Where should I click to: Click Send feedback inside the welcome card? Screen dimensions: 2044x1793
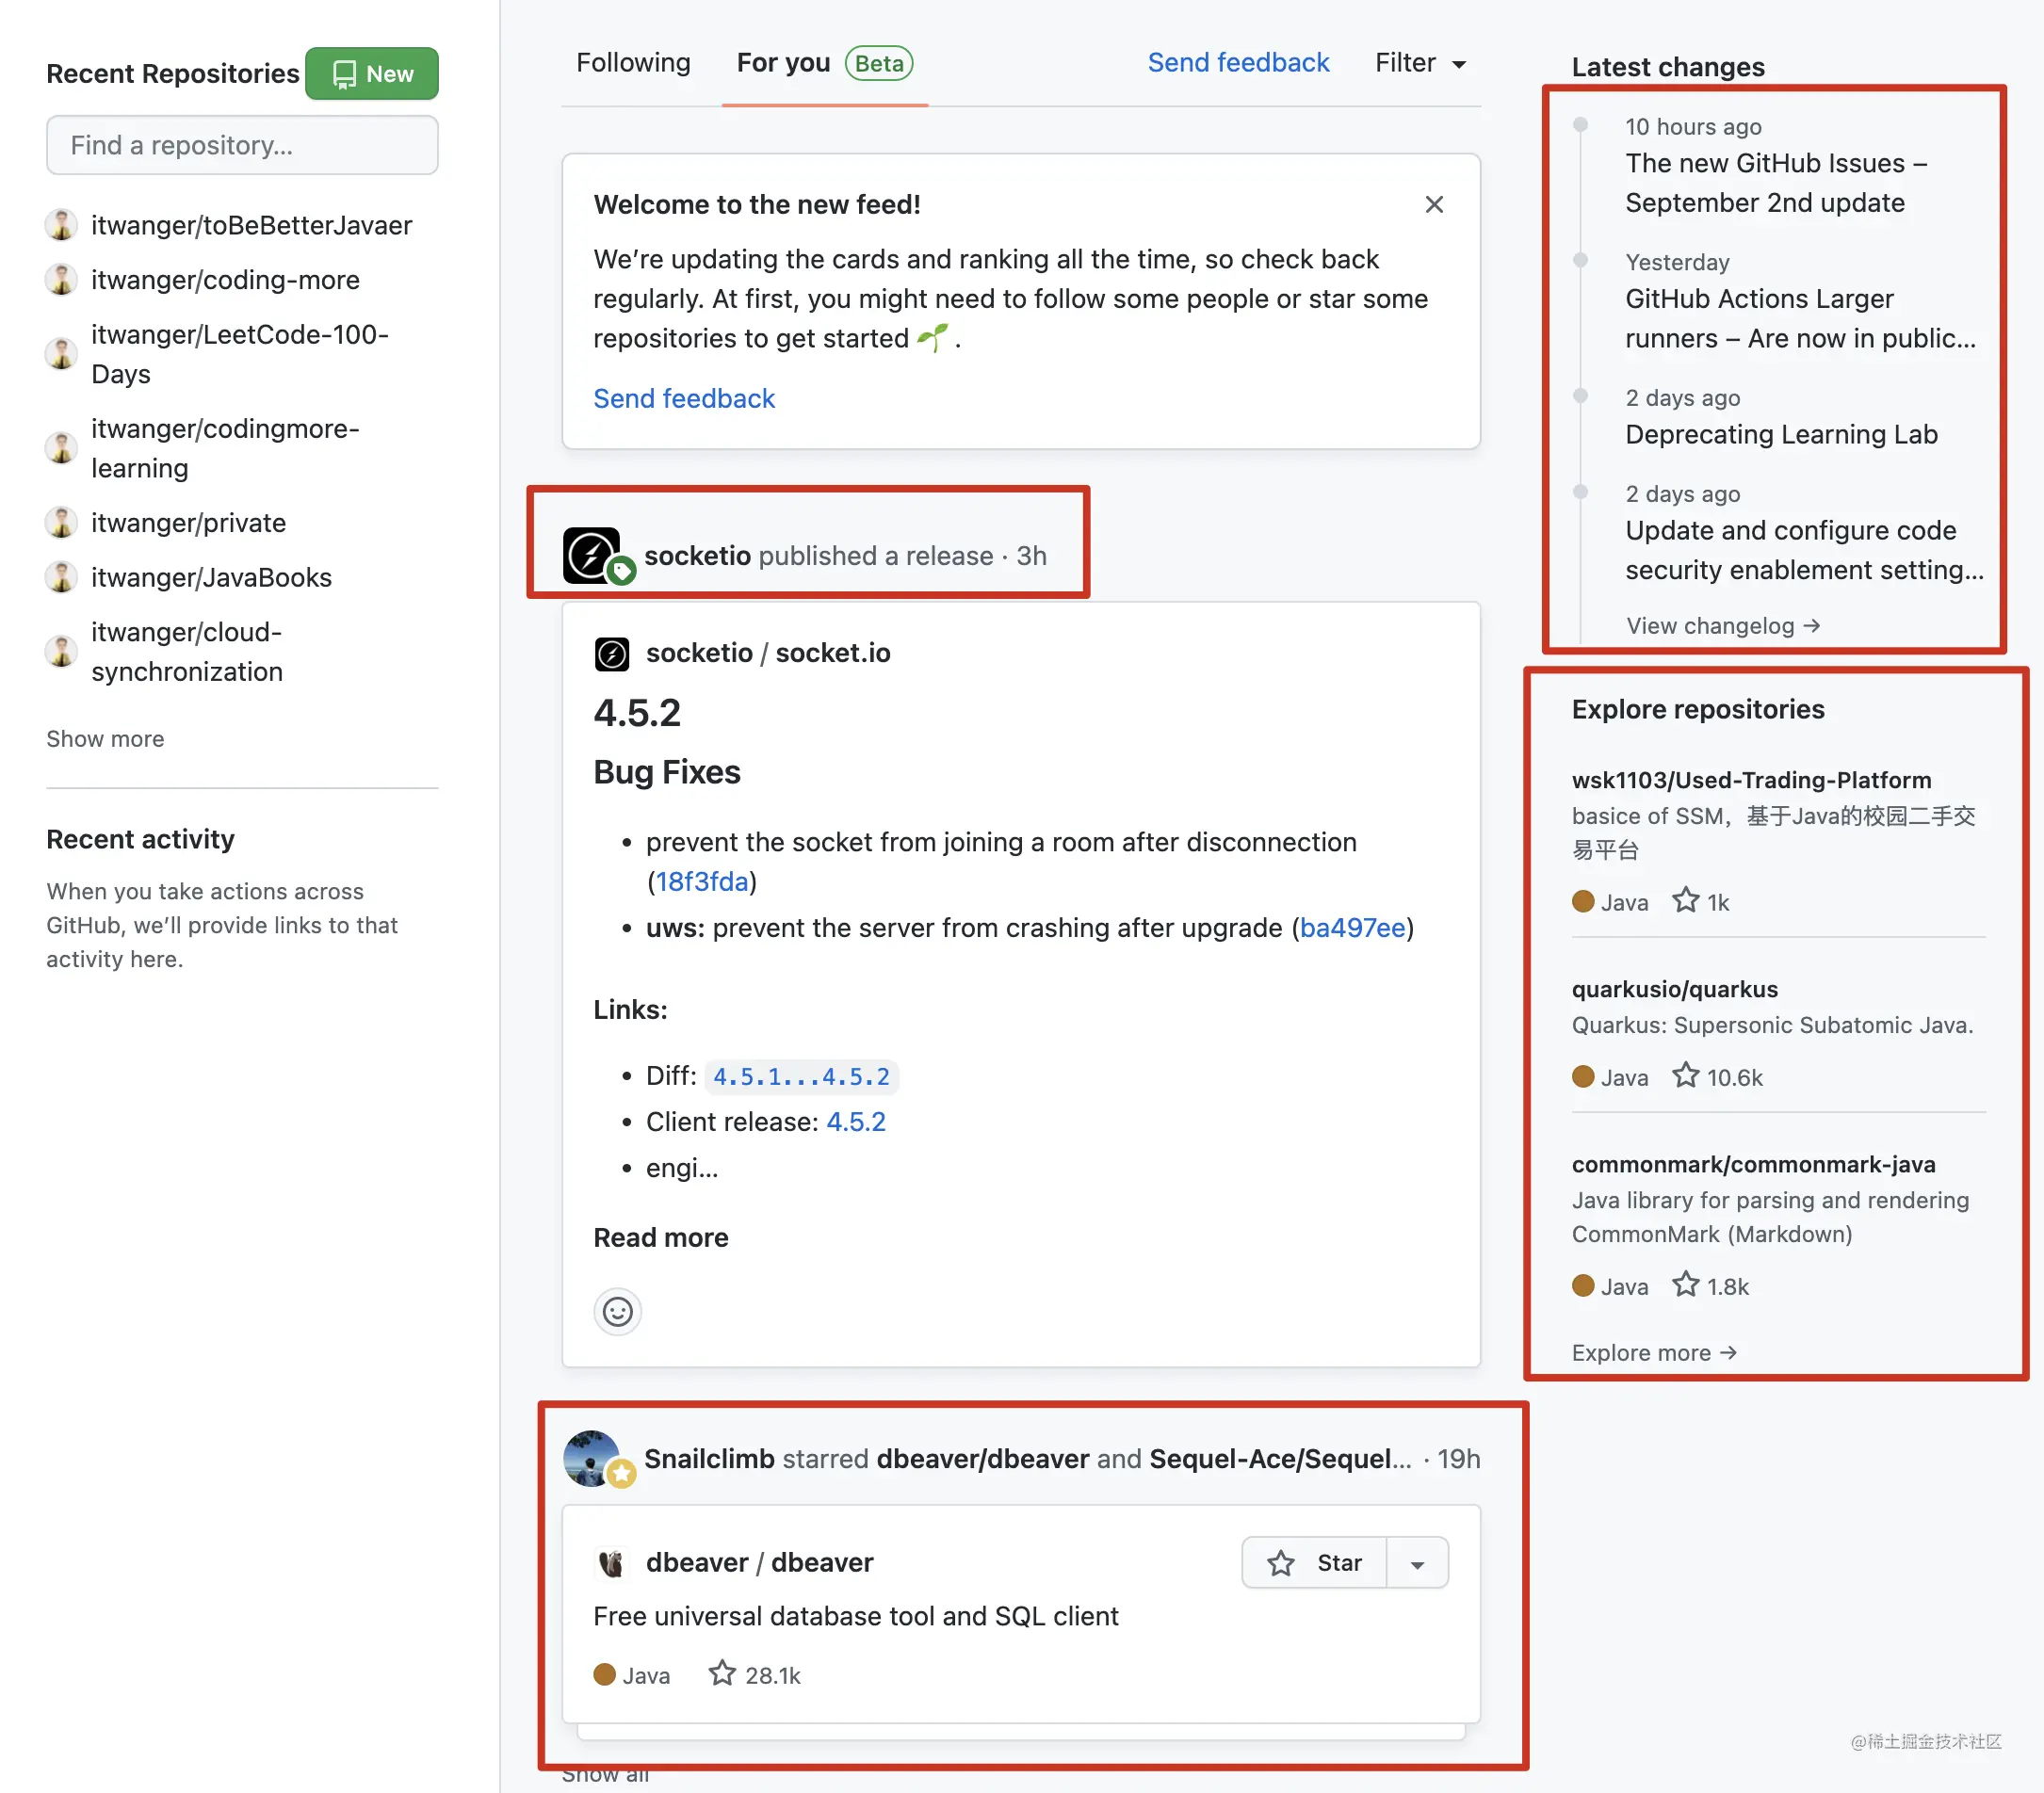pos(684,398)
